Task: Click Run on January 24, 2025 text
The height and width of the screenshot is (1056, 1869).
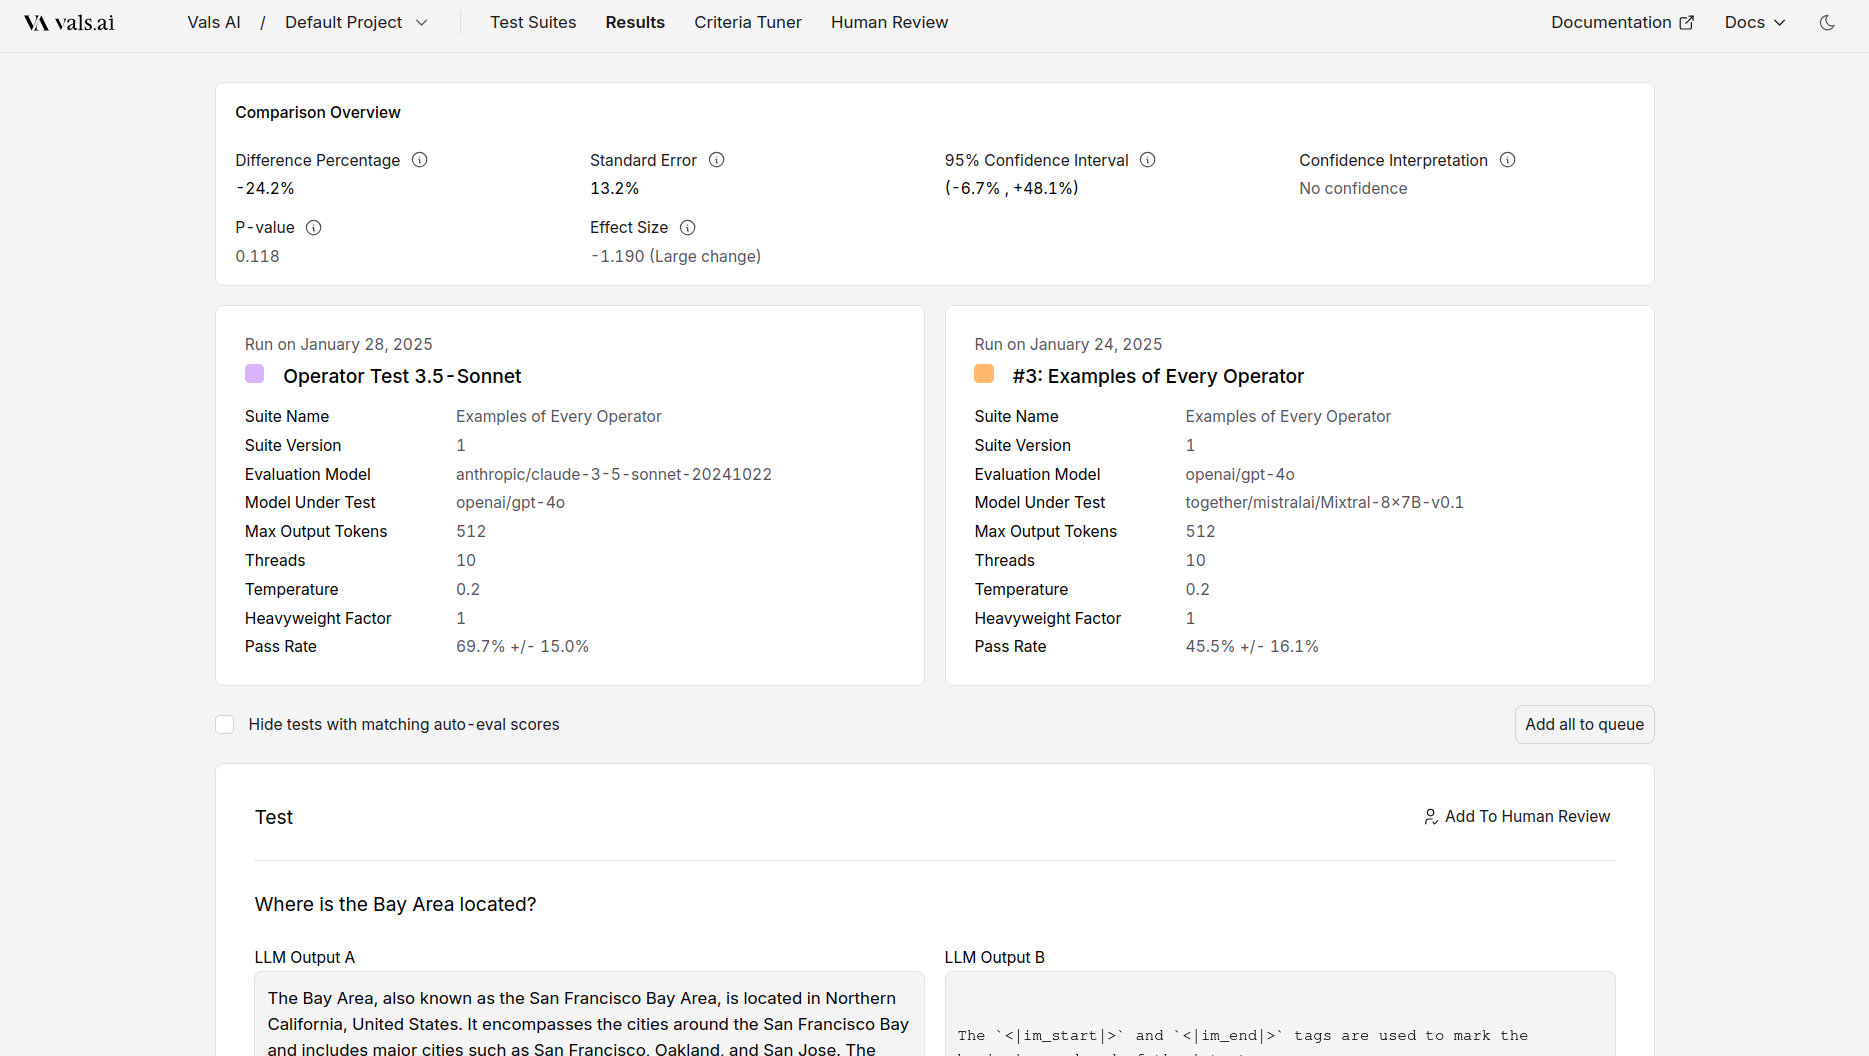Action: (x=1068, y=344)
